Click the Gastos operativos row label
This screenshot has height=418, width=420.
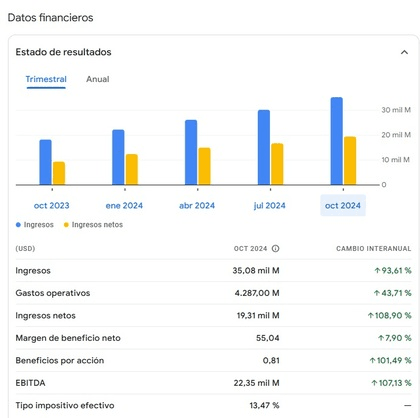click(x=53, y=293)
